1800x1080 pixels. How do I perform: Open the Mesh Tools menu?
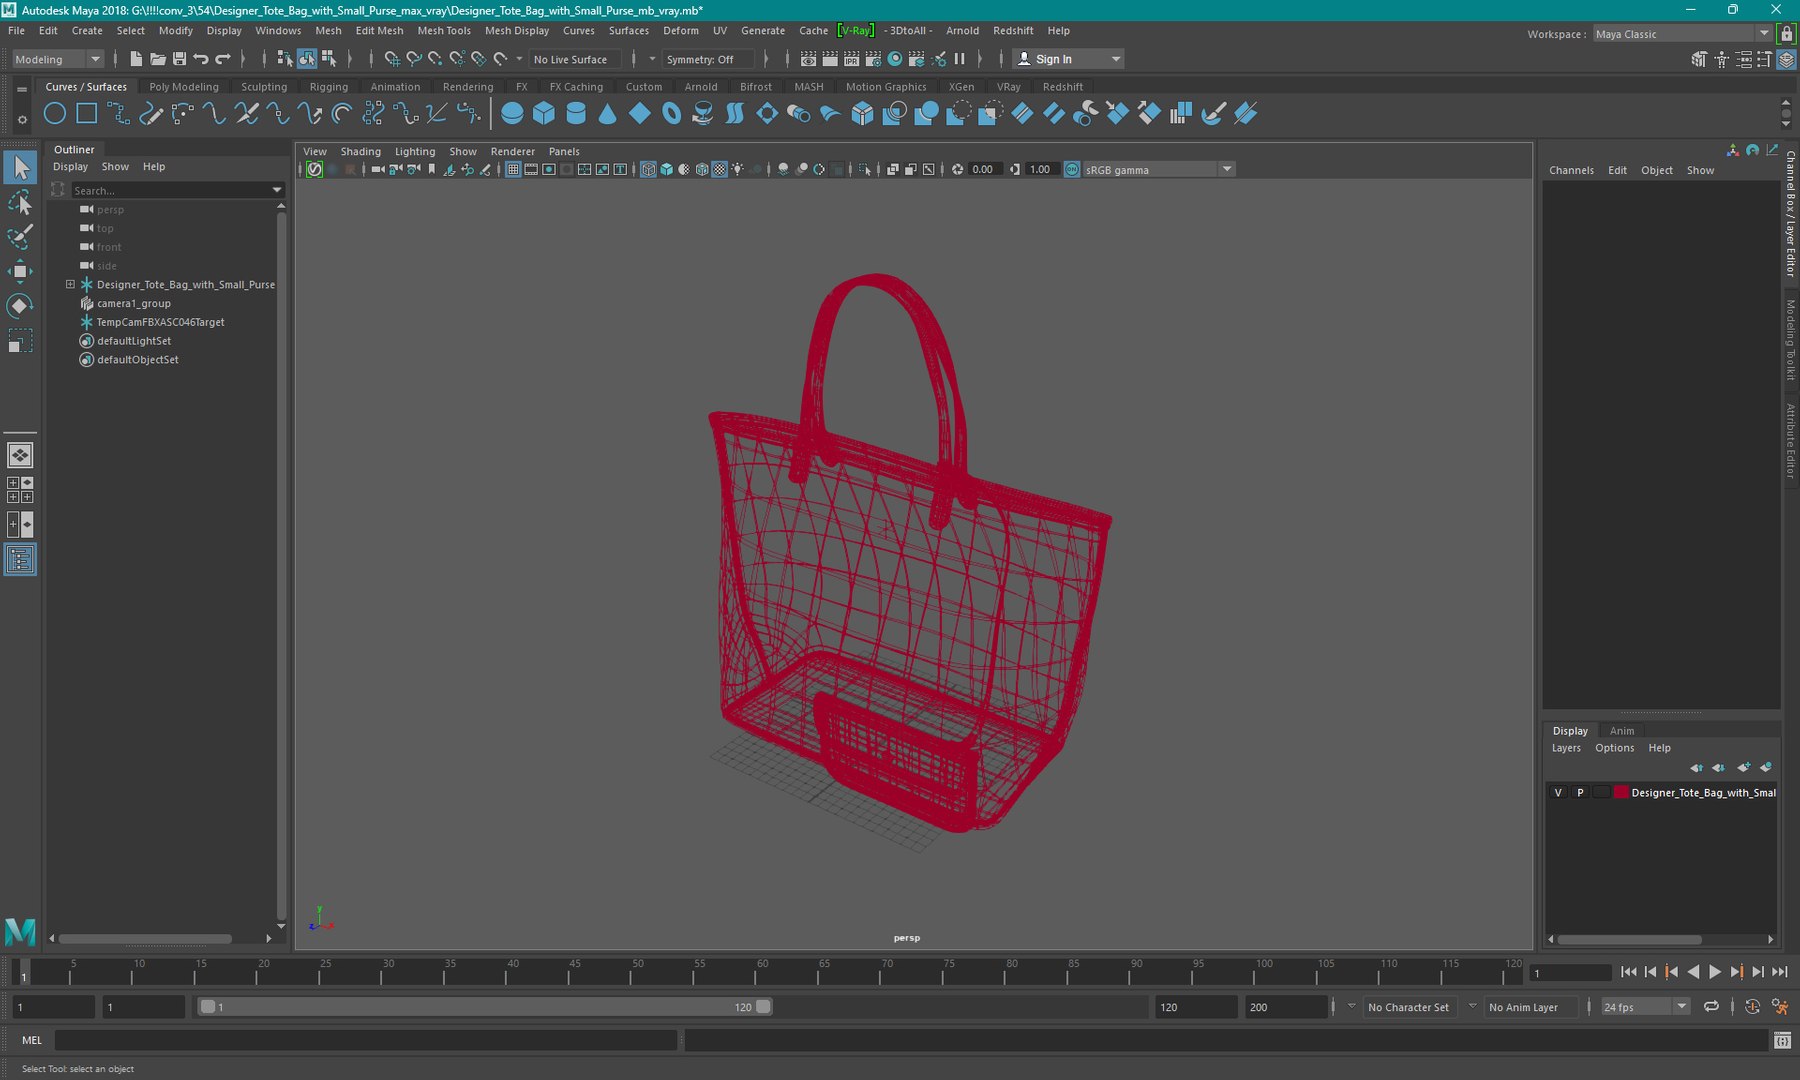click(443, 31)
